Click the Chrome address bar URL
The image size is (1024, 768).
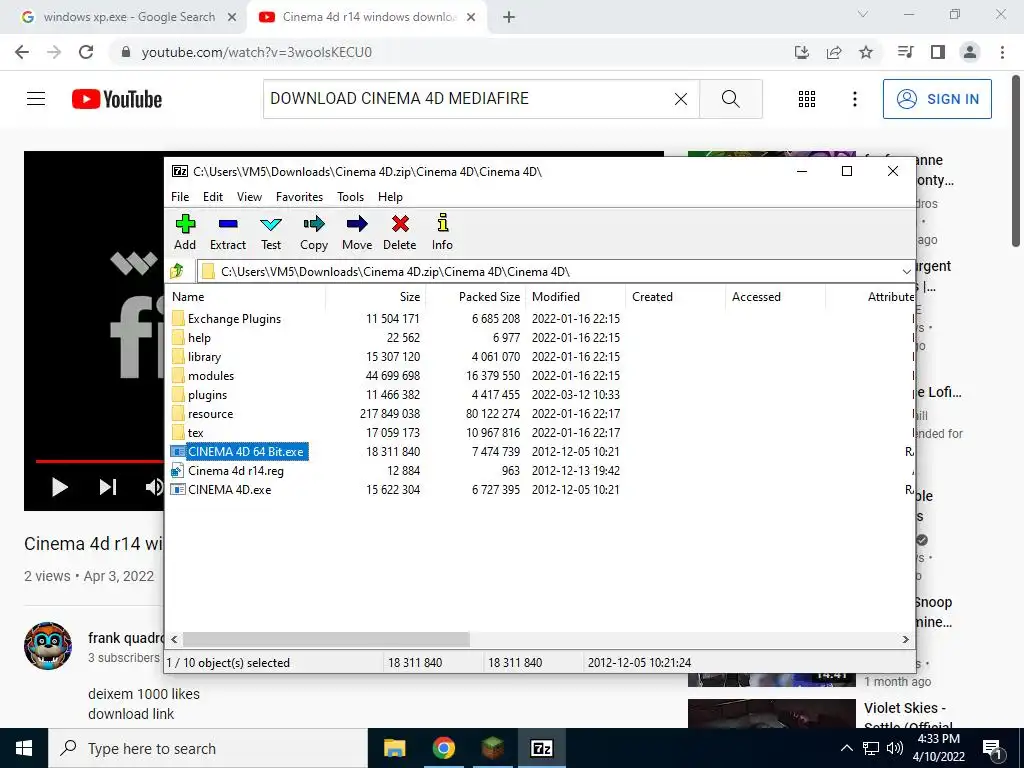pyautogui.click(x=257, y=52)
